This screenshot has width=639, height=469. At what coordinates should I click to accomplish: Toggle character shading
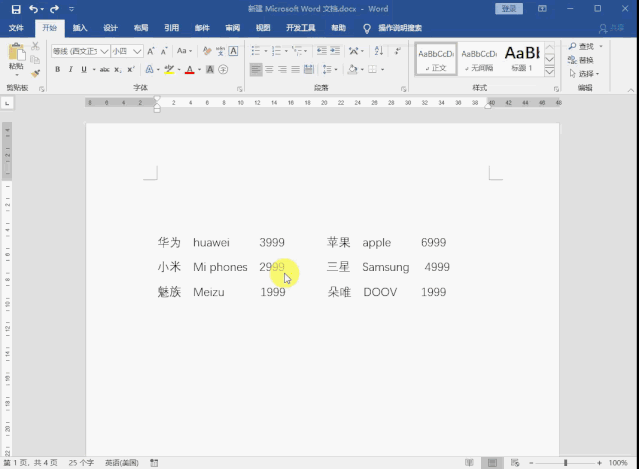pyautogui.click(x=210, y=69)
